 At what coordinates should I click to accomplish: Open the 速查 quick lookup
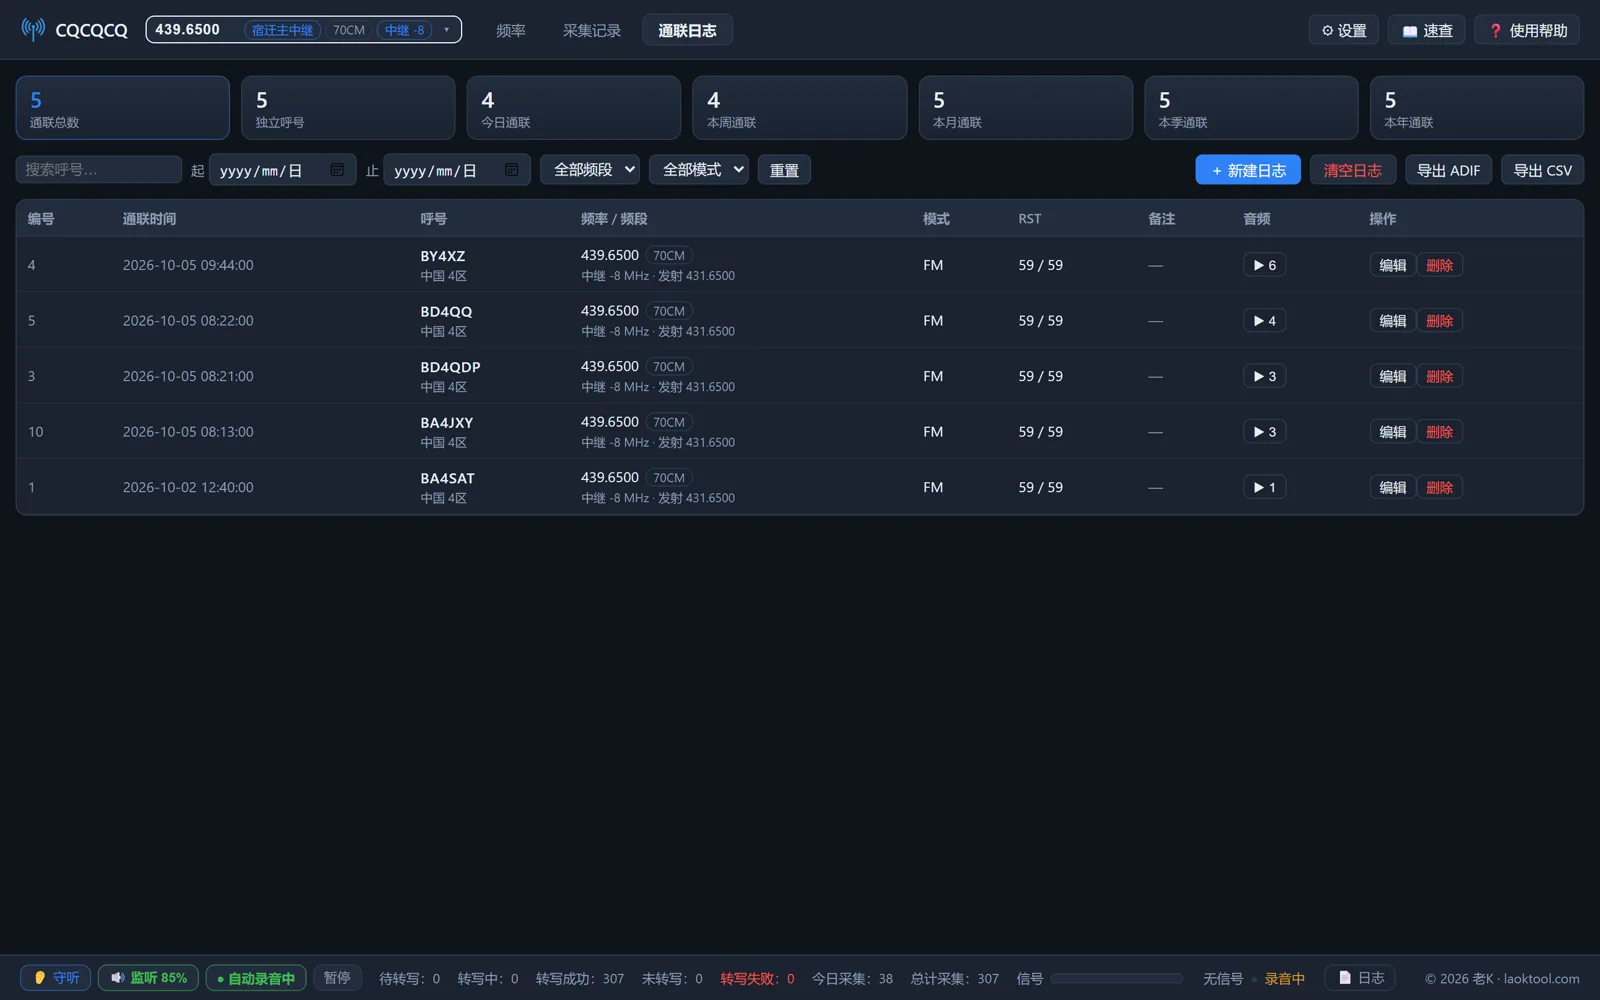click(1427, 30)
